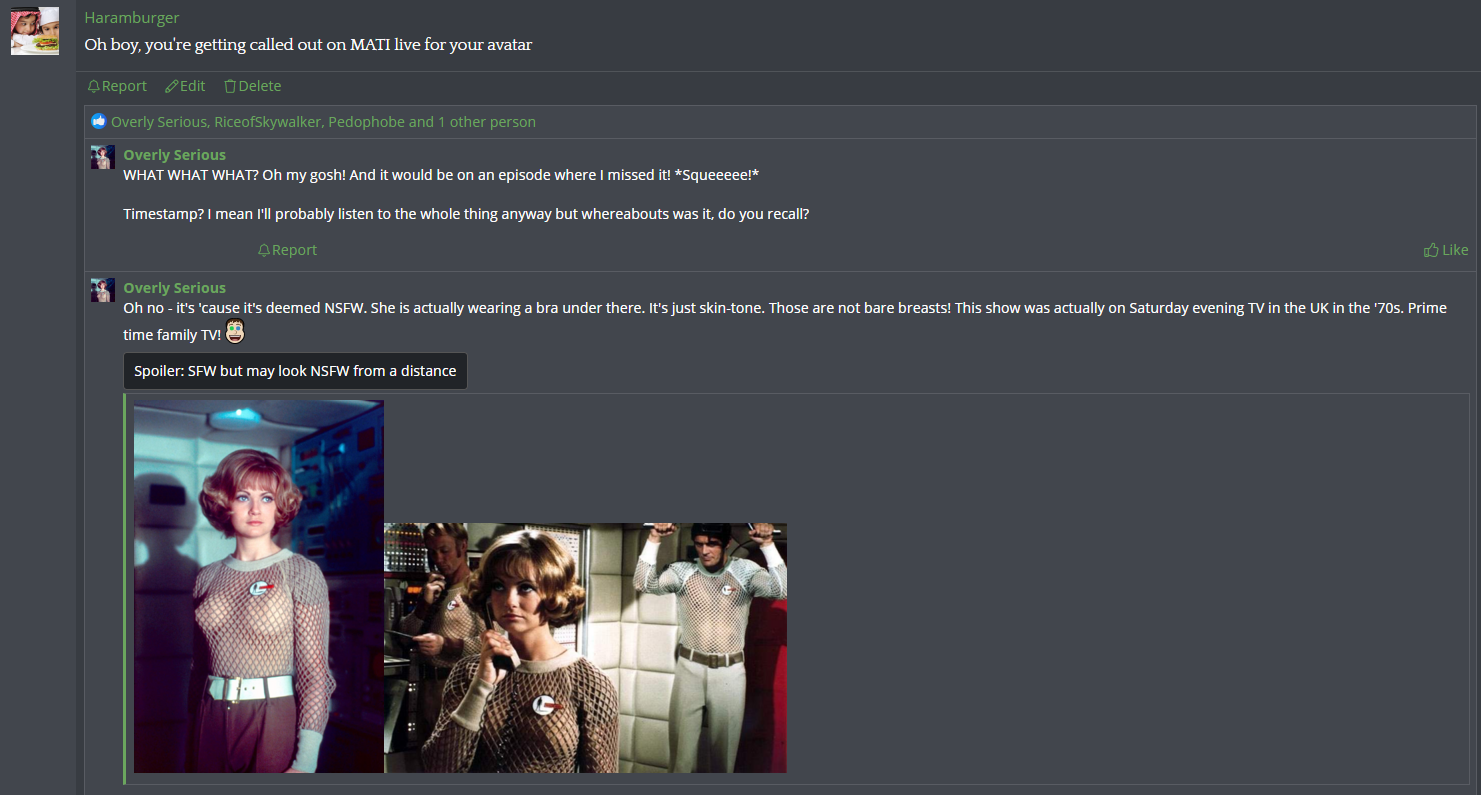Viewport: 1481px width, 795px height.
Task: Edit the post using pencil icon
Action: click(x=185, y=86)
